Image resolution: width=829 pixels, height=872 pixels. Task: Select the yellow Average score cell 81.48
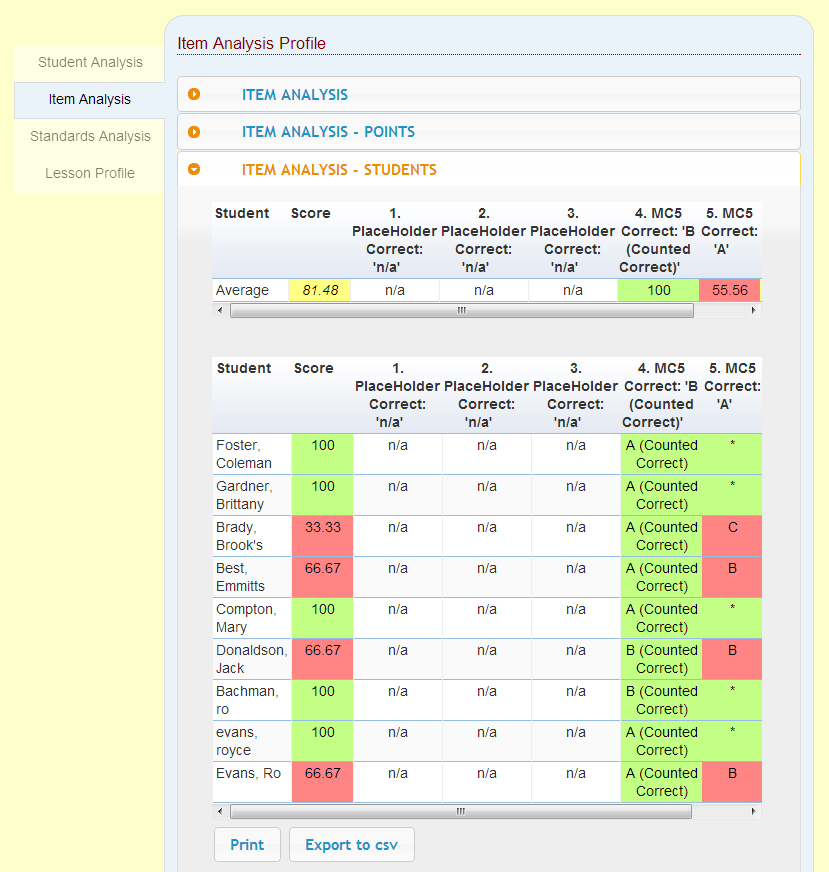320,290
